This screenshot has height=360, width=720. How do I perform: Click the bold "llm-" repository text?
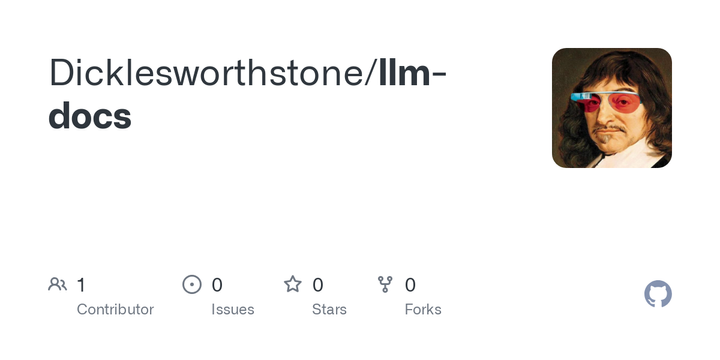tap(412, 73)
